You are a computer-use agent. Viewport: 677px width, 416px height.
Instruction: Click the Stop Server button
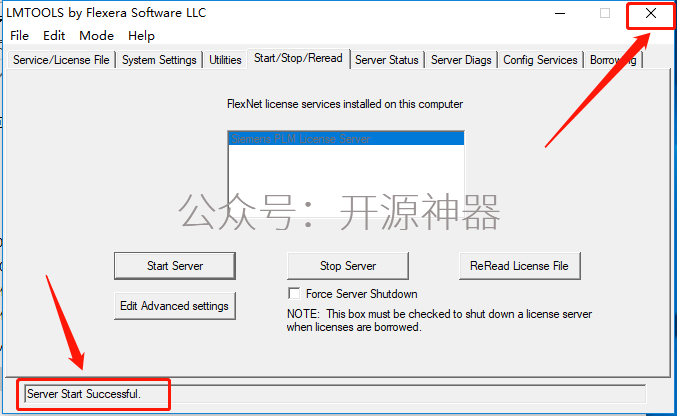(348, 266)
